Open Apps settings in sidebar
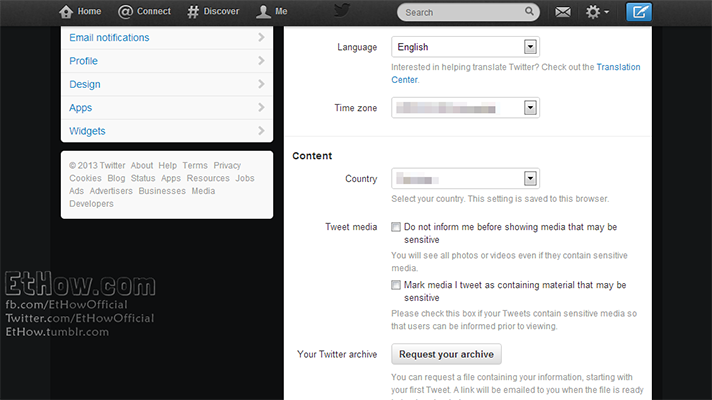The image size is (712, 400). click(x=167, y=108)
